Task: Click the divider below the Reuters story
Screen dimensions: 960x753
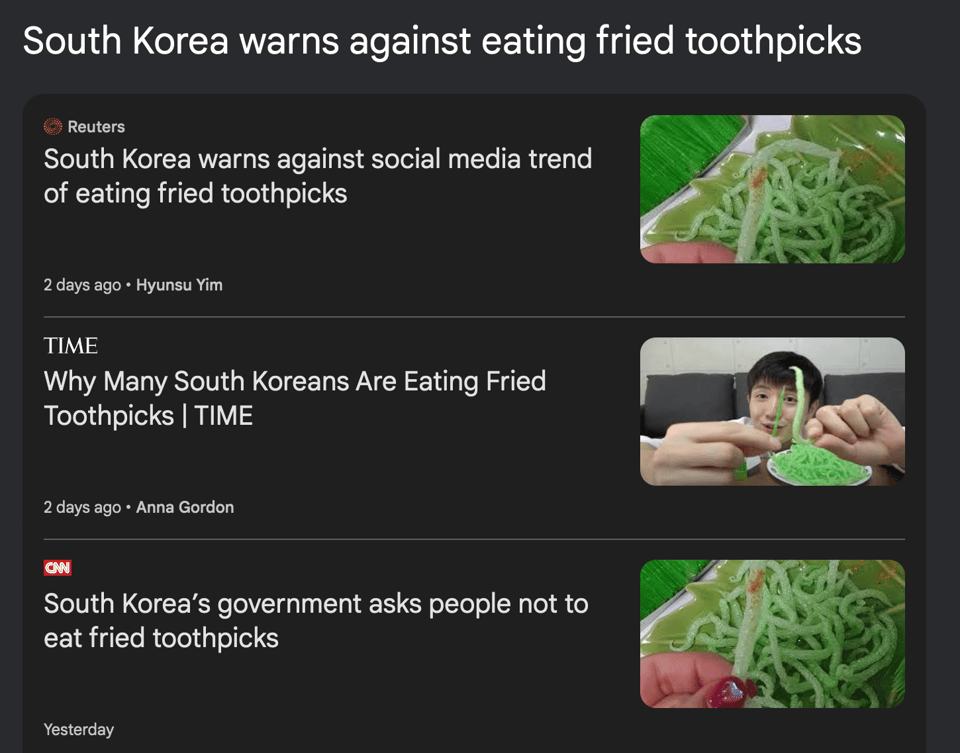Action: (x=474, y=317)
